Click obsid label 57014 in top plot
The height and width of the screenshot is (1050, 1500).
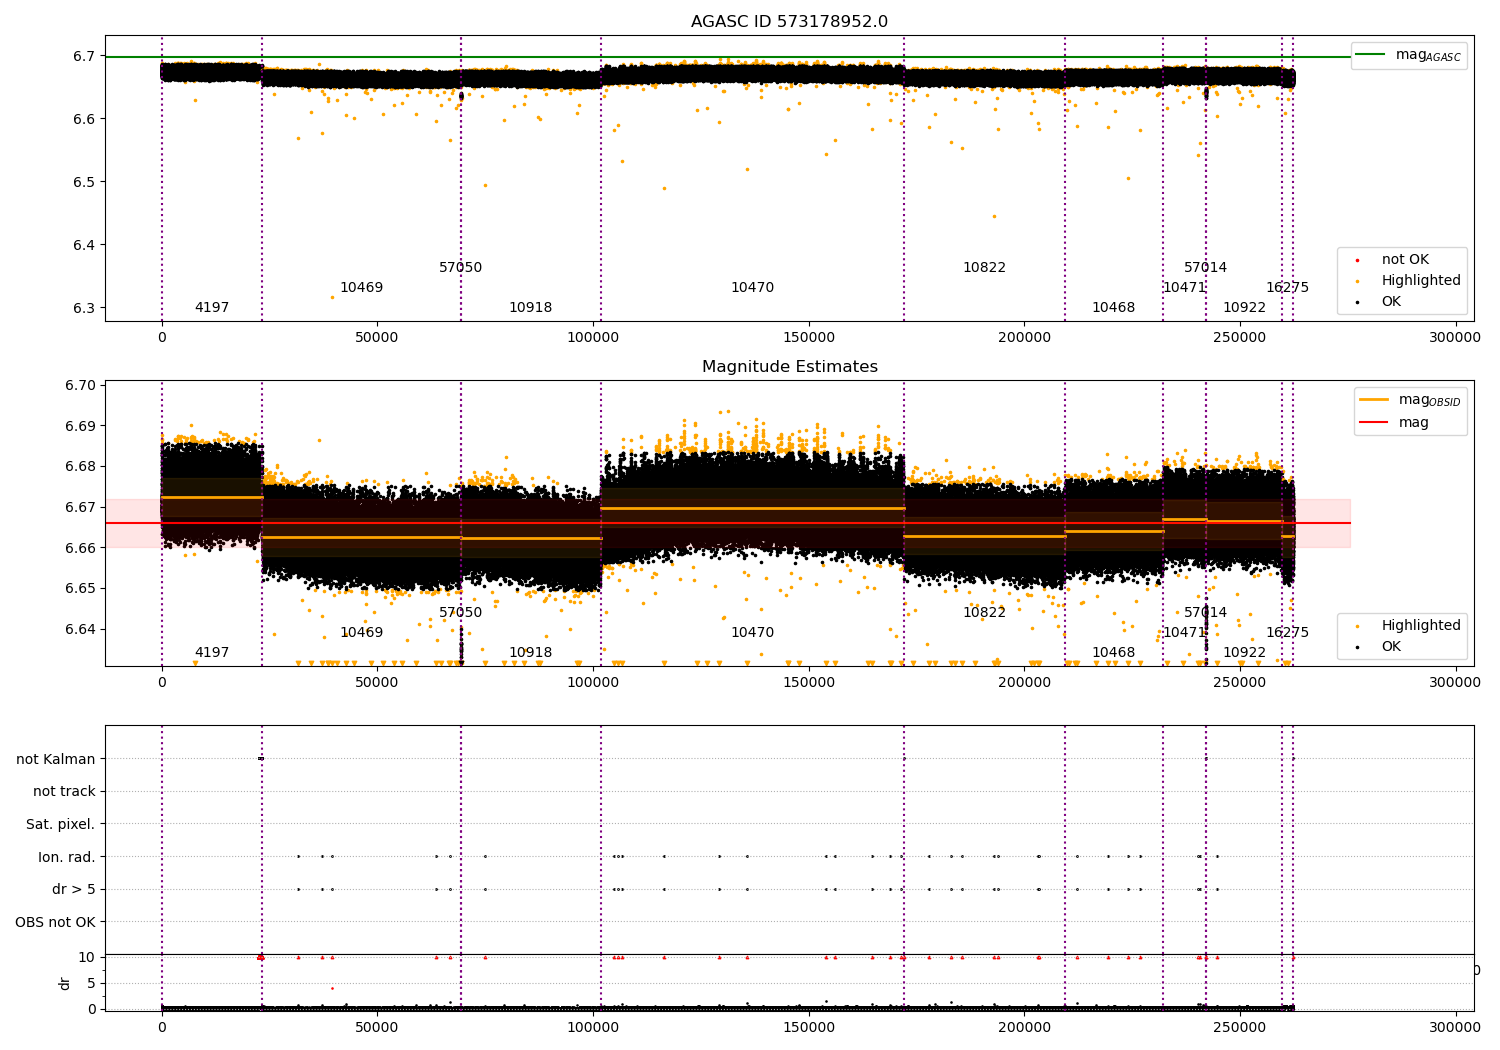(x=1205, y=268)
